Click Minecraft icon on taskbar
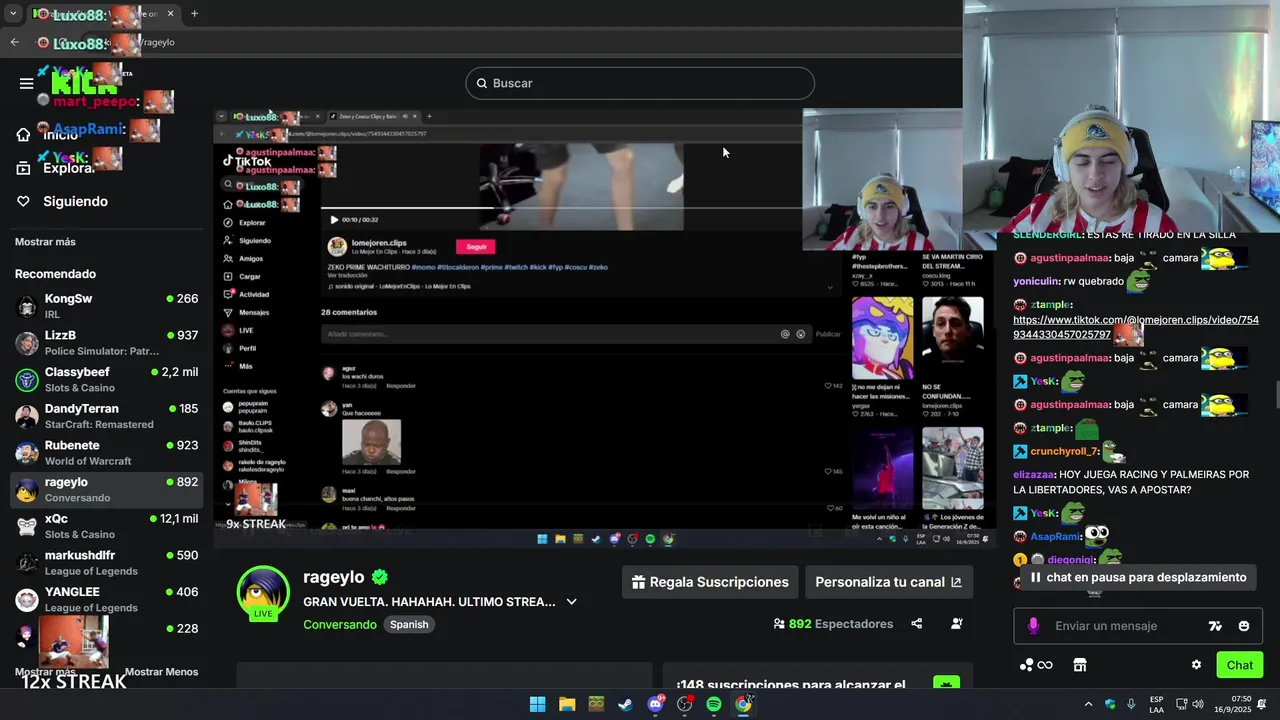The width and height of the screenshot is (1280, 720). point(596,704)
